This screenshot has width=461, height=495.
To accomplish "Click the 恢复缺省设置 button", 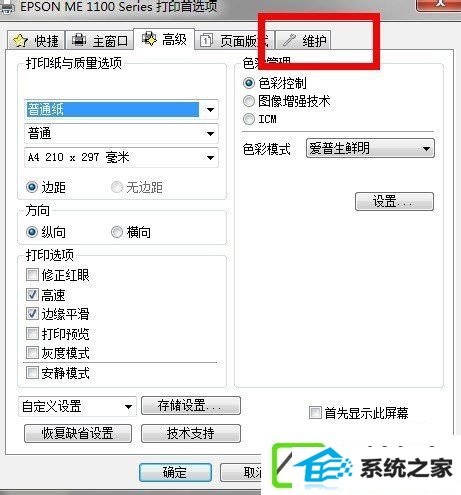I will coord(78,433).
